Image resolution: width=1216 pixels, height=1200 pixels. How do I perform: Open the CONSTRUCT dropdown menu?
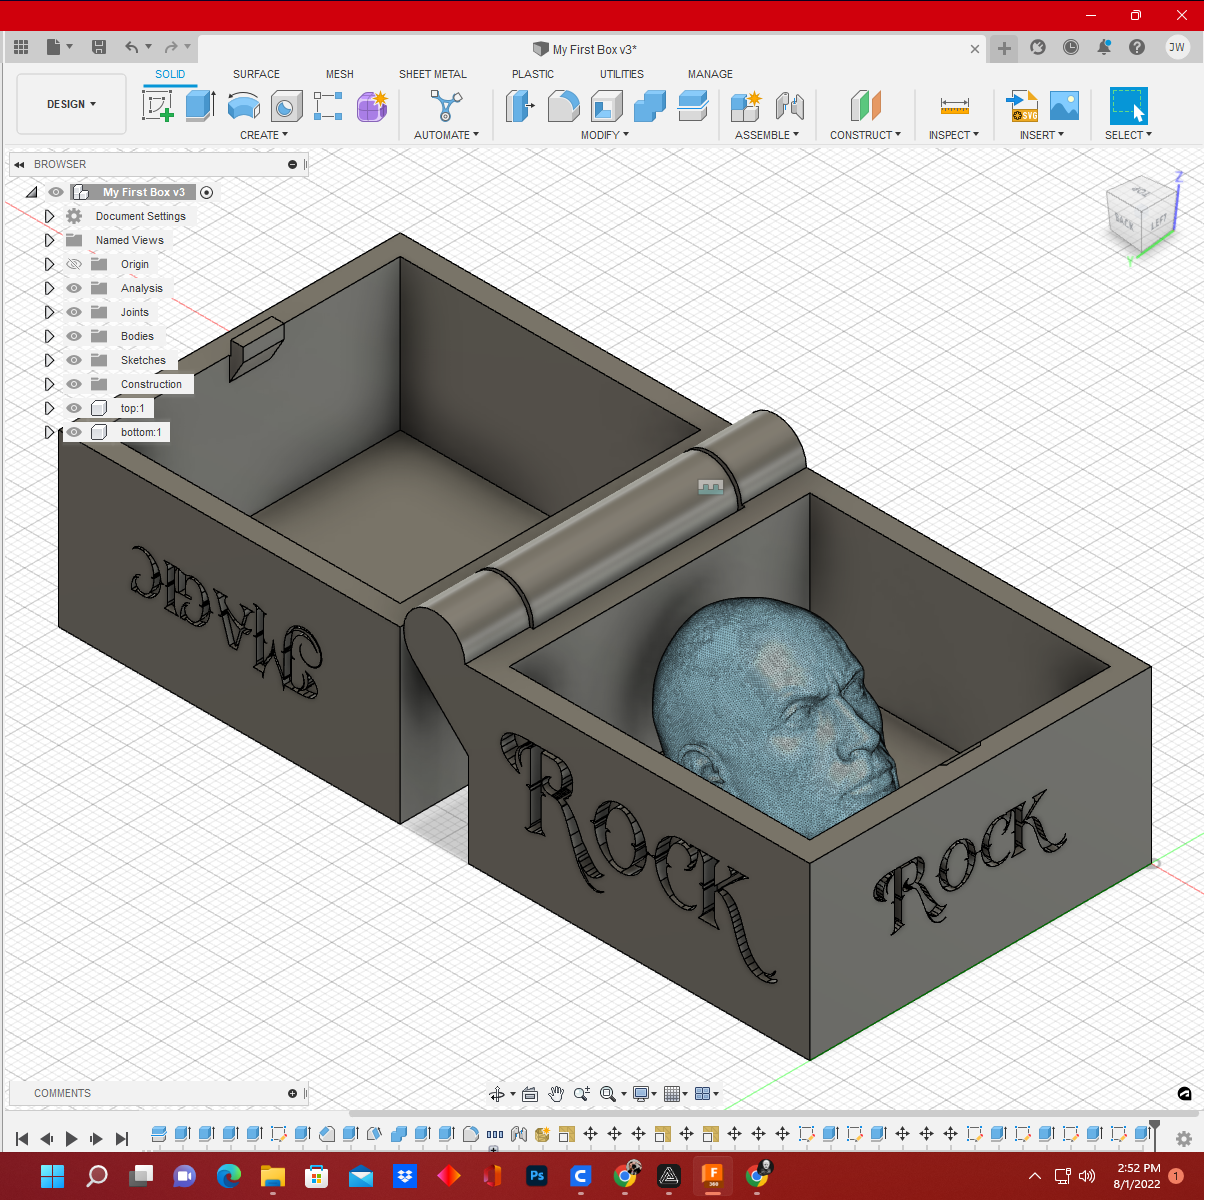(x=866, y=135)
